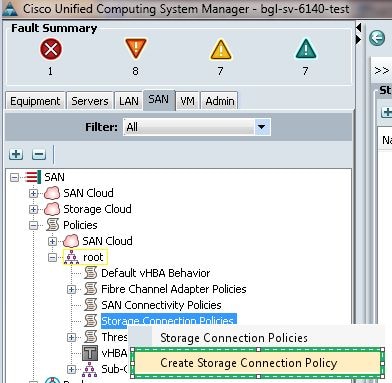Select the SAN tab
The height and width of the screenshot is (383, 392).
click(x=159, y=99)
